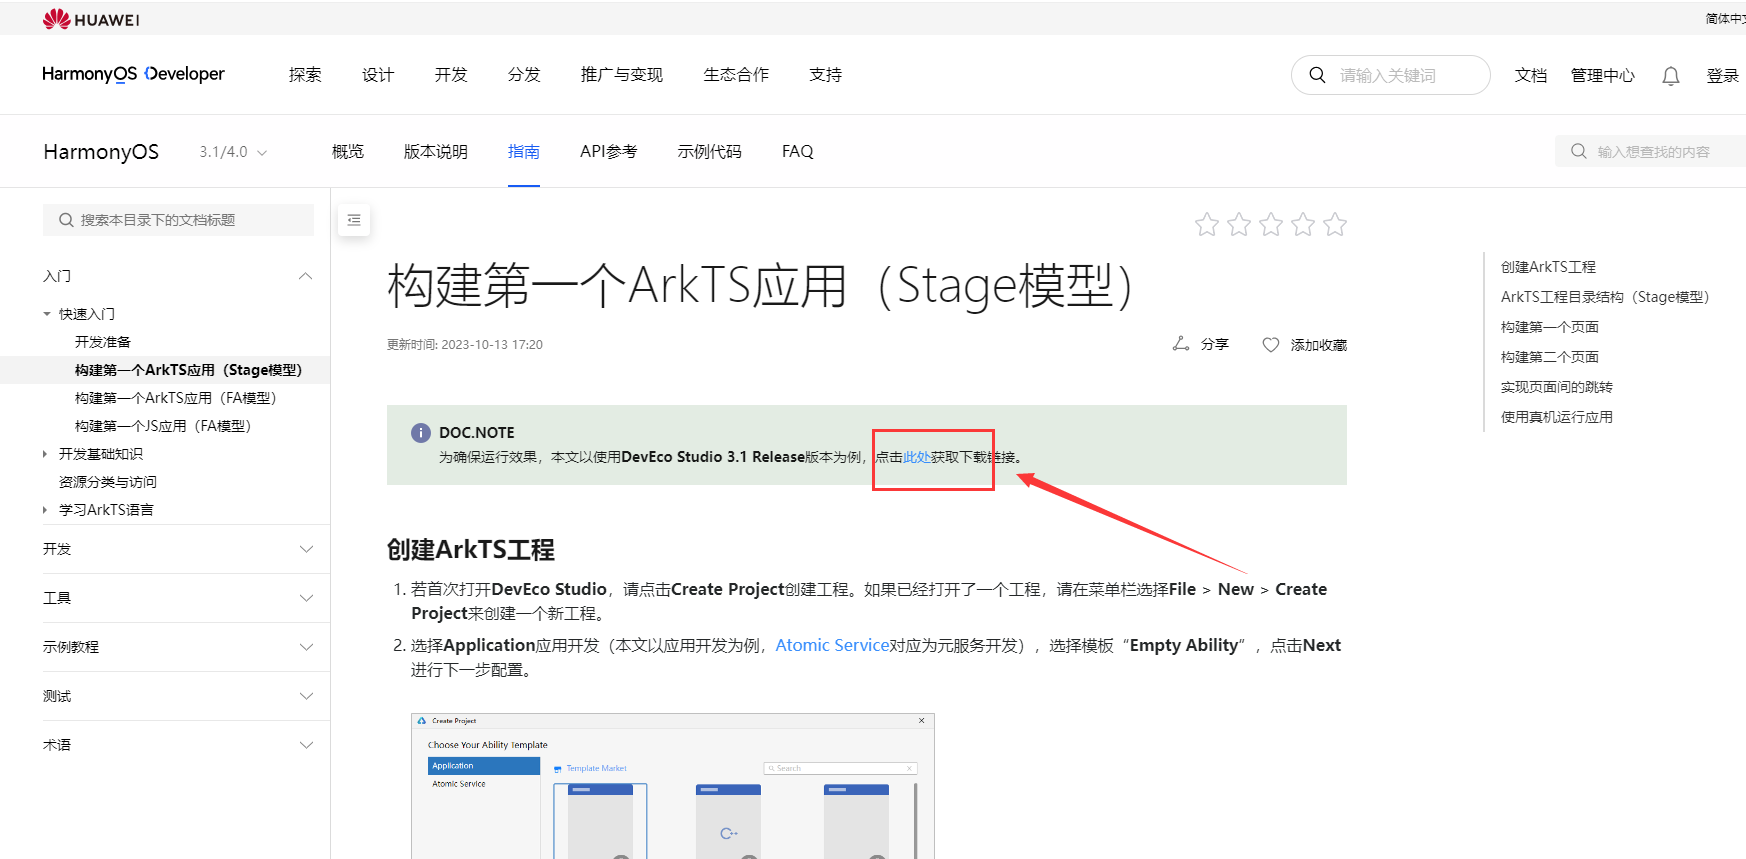Open 构建第一个JS应用（FA模型）
1746x859 pixels.
pyautogui.click(x=163, y=426)
